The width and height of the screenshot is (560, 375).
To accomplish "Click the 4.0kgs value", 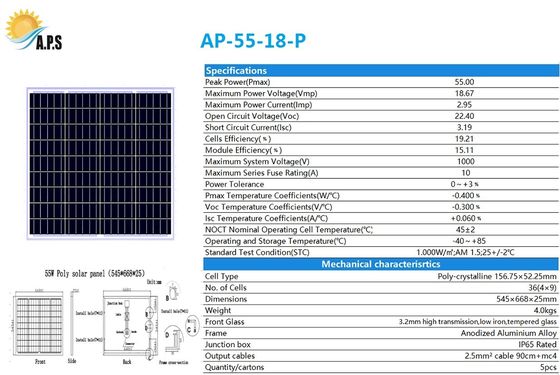I will [545, 311].
